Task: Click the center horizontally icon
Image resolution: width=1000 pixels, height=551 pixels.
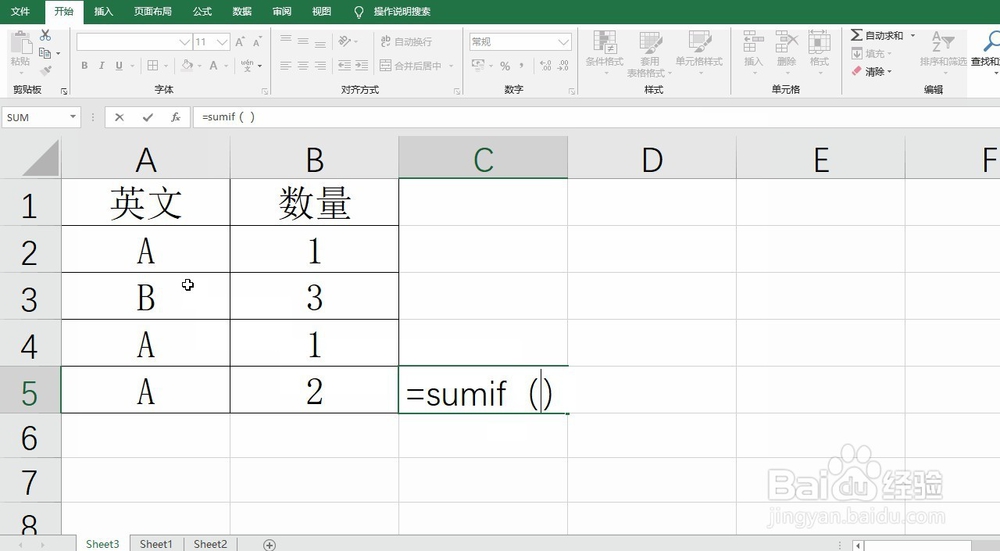Action: (x=303, y=65)
